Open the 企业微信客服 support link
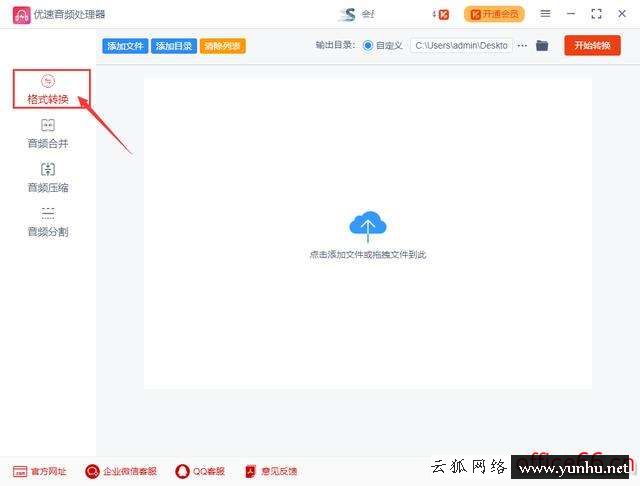The width and height of the screenshot is (640, 486). tap(121, 471)
